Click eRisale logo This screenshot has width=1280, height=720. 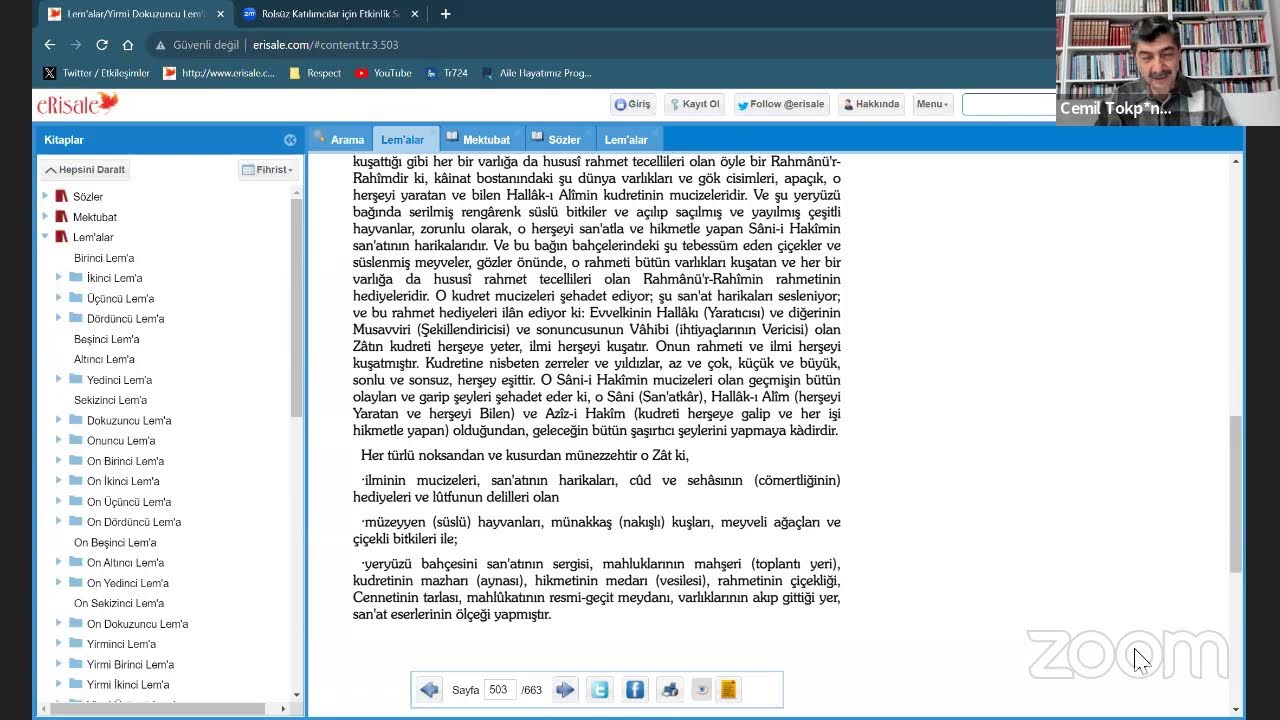(78, 103)
